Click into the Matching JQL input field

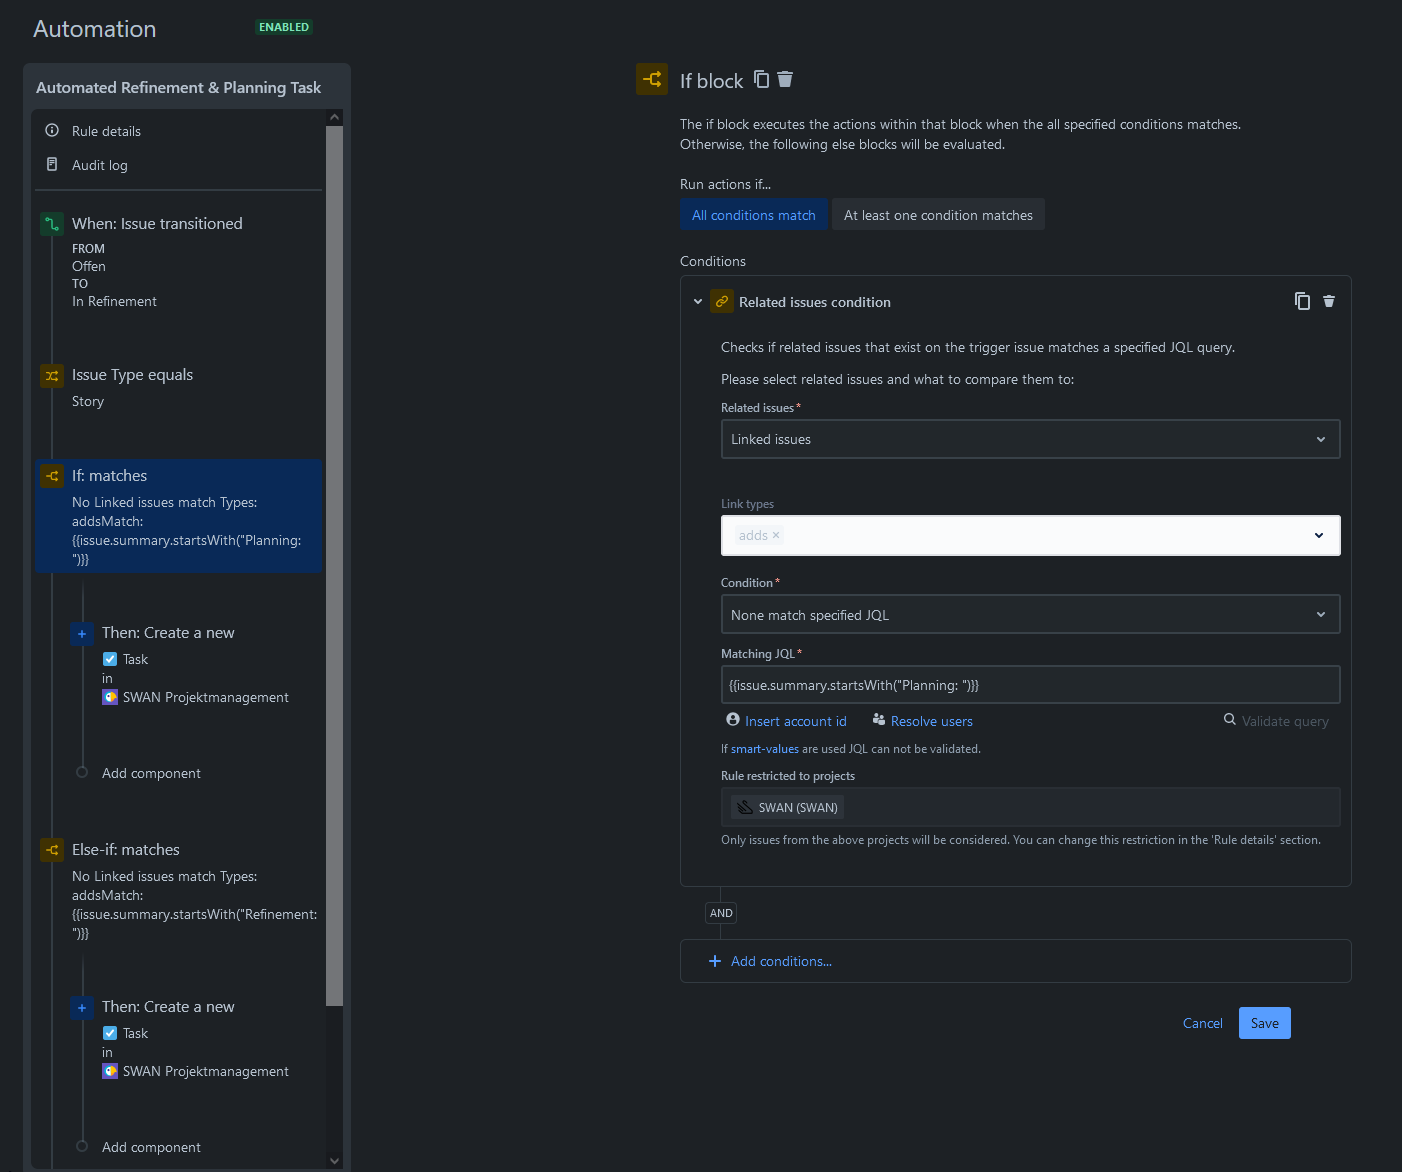[1030, 685]
